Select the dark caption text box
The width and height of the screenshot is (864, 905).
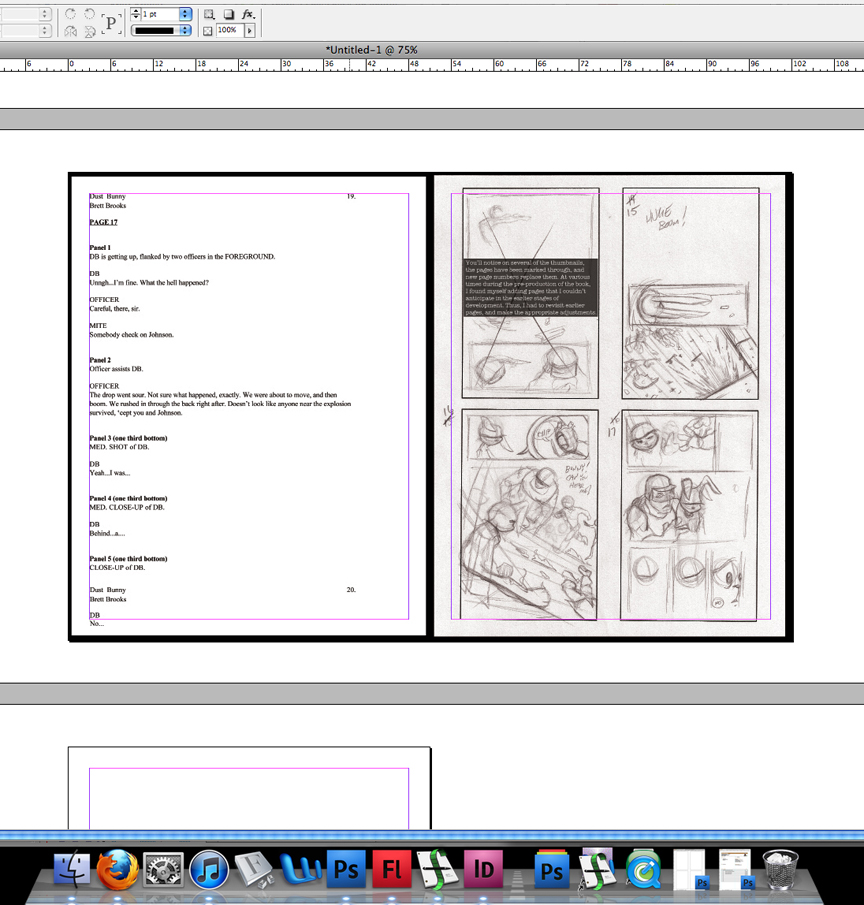[x=530, y=287]
